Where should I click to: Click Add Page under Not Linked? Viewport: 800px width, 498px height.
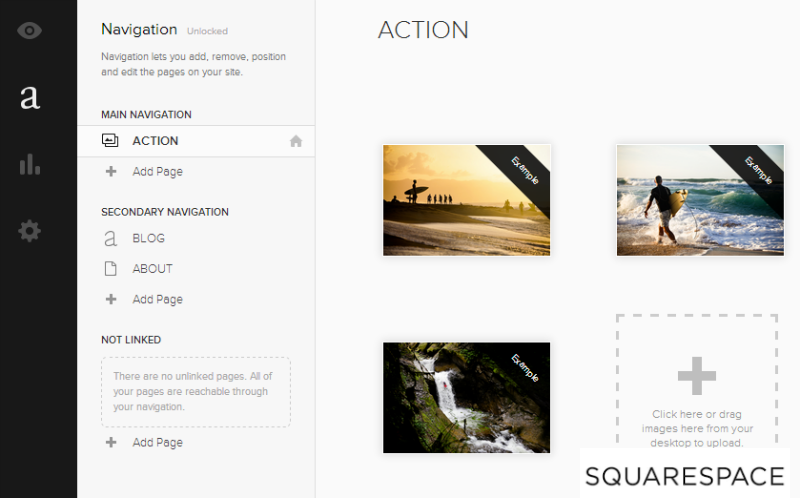157,442
